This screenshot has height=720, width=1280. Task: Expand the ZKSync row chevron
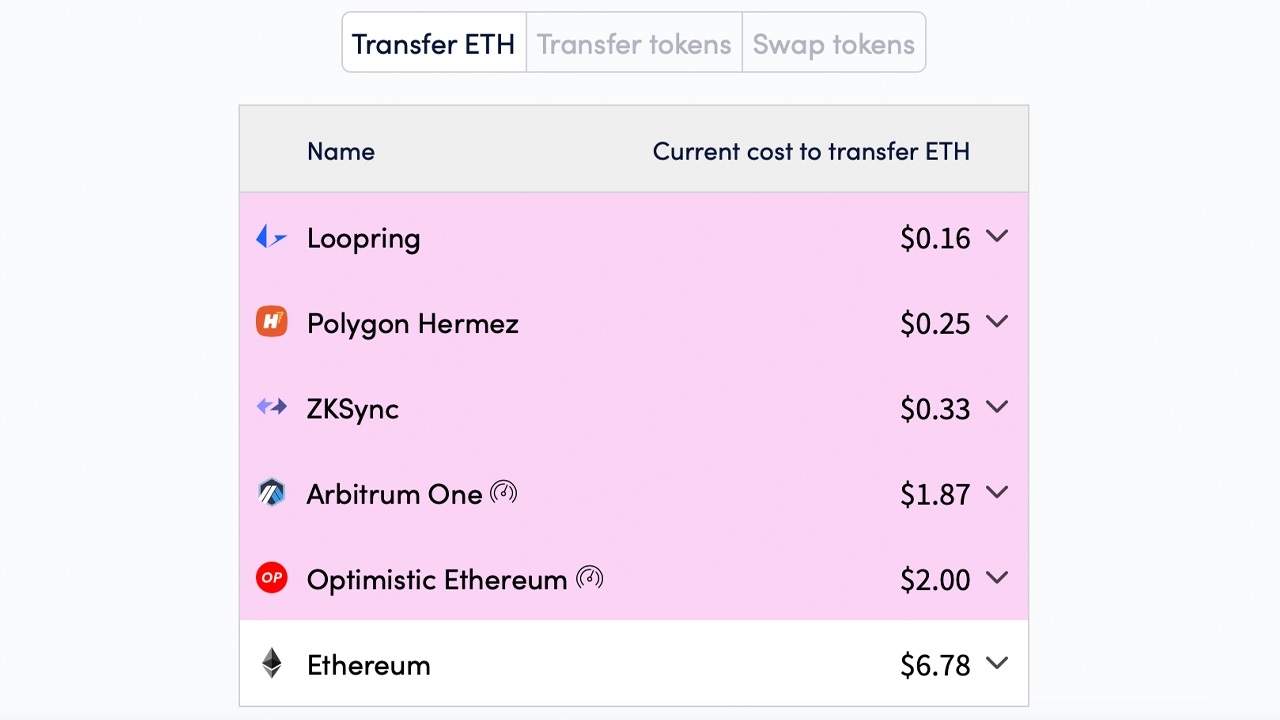click(x=997, y=407)
